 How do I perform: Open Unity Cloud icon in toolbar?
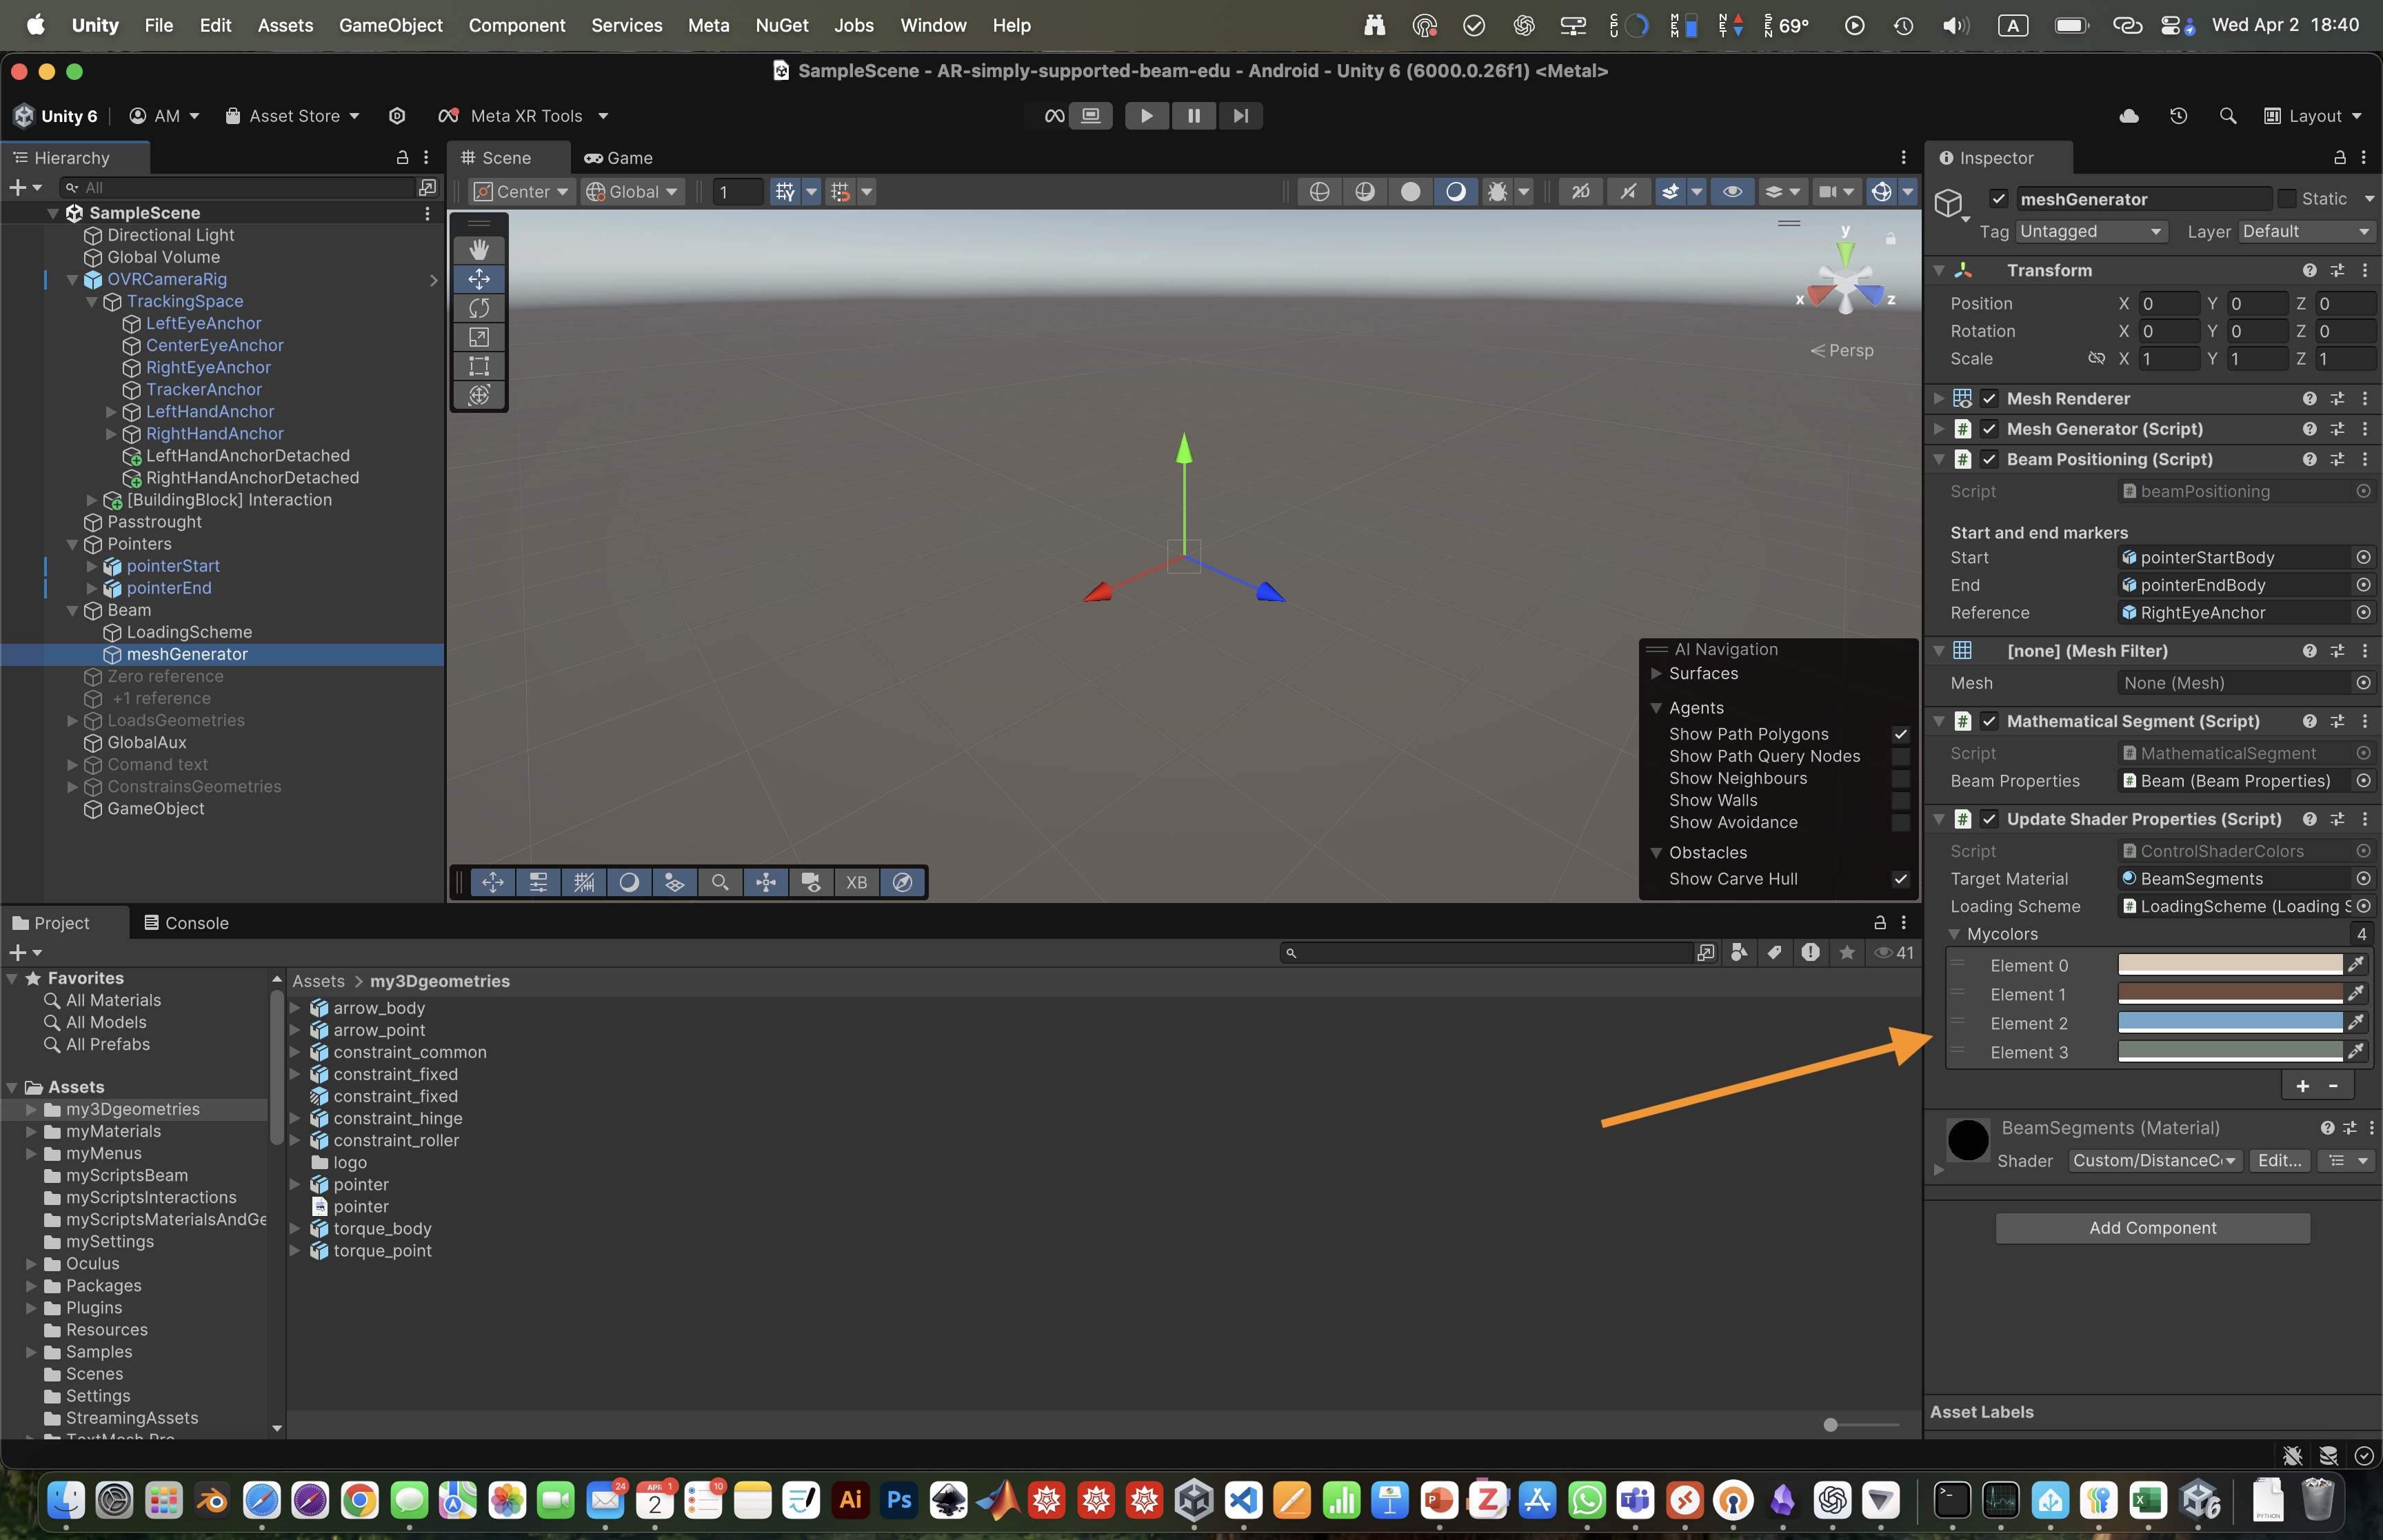click(2129, 116)
